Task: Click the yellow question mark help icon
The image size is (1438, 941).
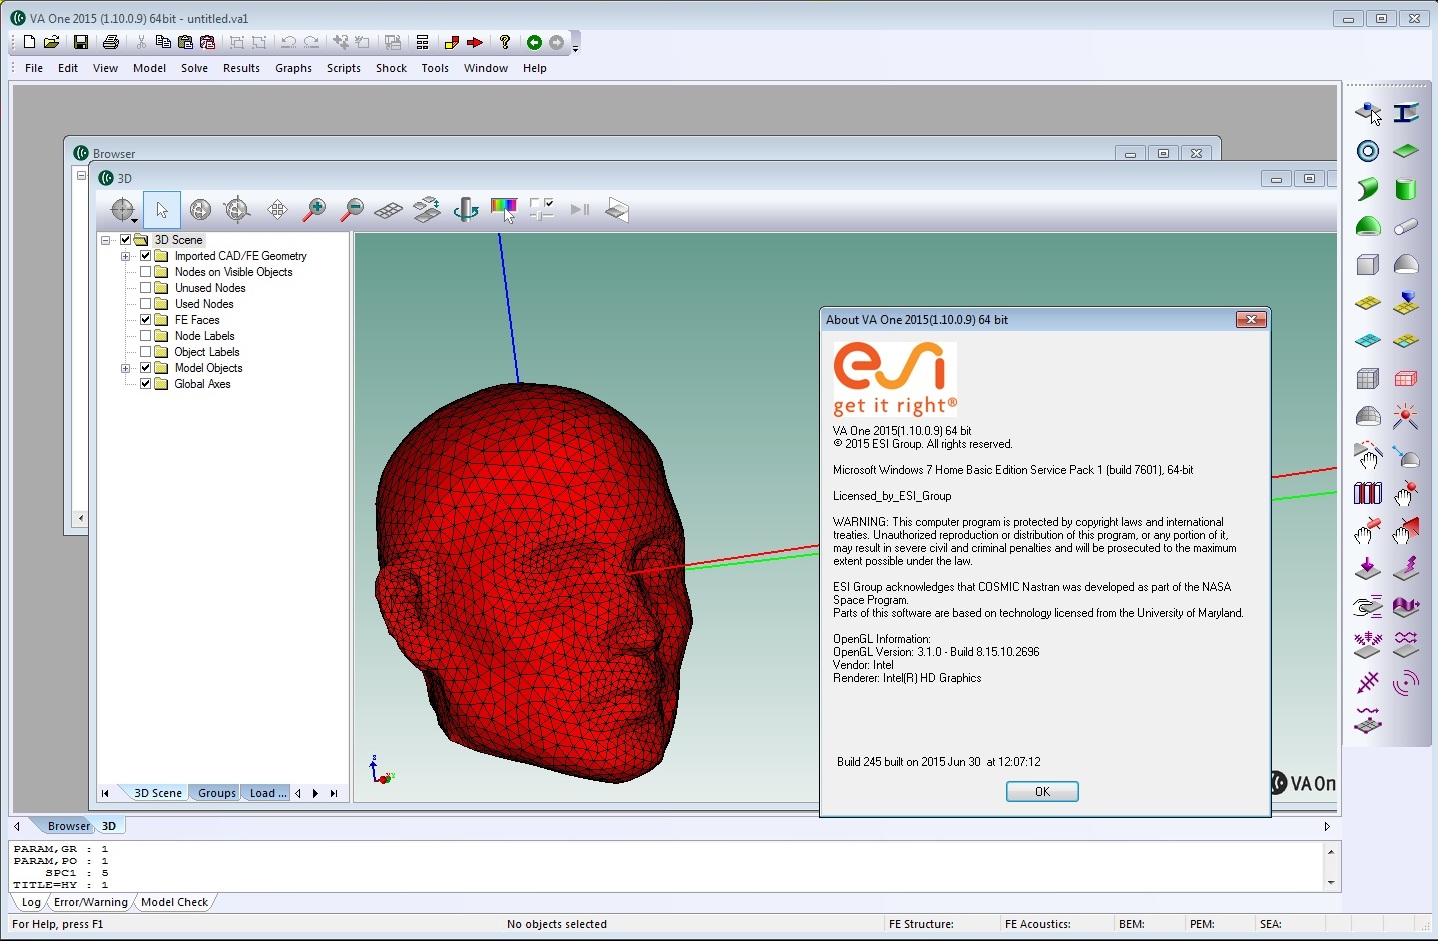Action: coord(505,42)
